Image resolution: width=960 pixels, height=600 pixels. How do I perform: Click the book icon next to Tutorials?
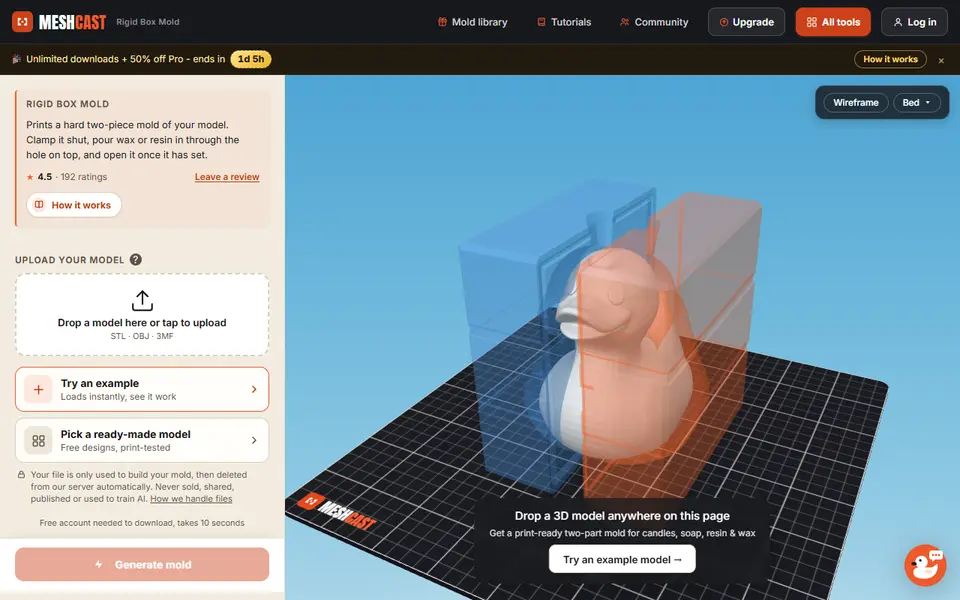(x=541, y=22)
